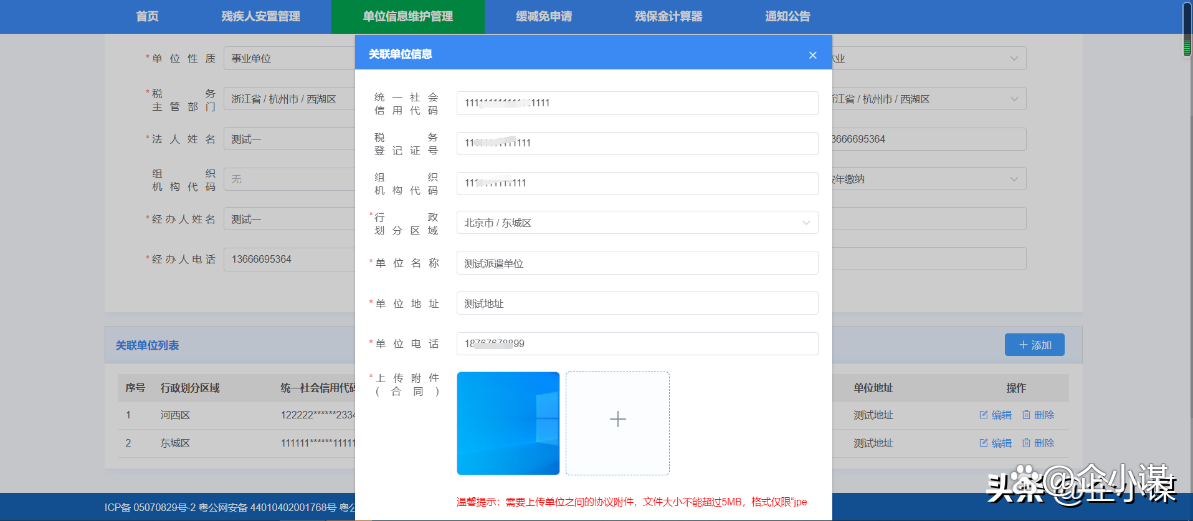
Task: Expand the 行政划分区域 dropdown in dialog
Action: tap(637, 223)
